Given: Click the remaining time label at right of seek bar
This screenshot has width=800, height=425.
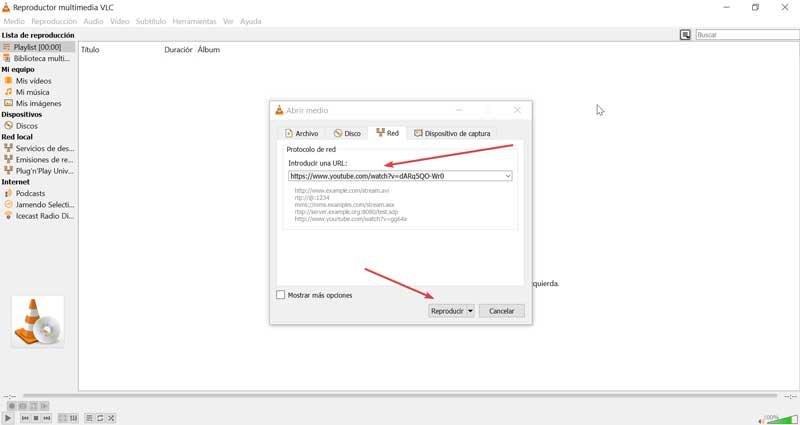Looking at the screenshot, I should (x=790, y=396).
